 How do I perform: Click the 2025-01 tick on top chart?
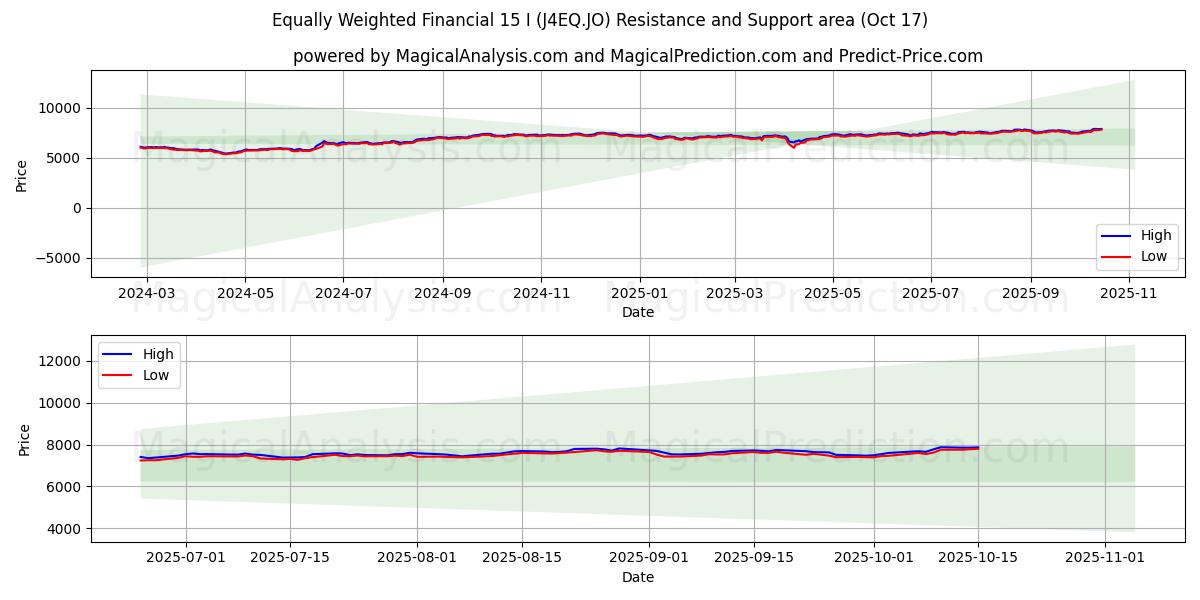coord(638,295)
